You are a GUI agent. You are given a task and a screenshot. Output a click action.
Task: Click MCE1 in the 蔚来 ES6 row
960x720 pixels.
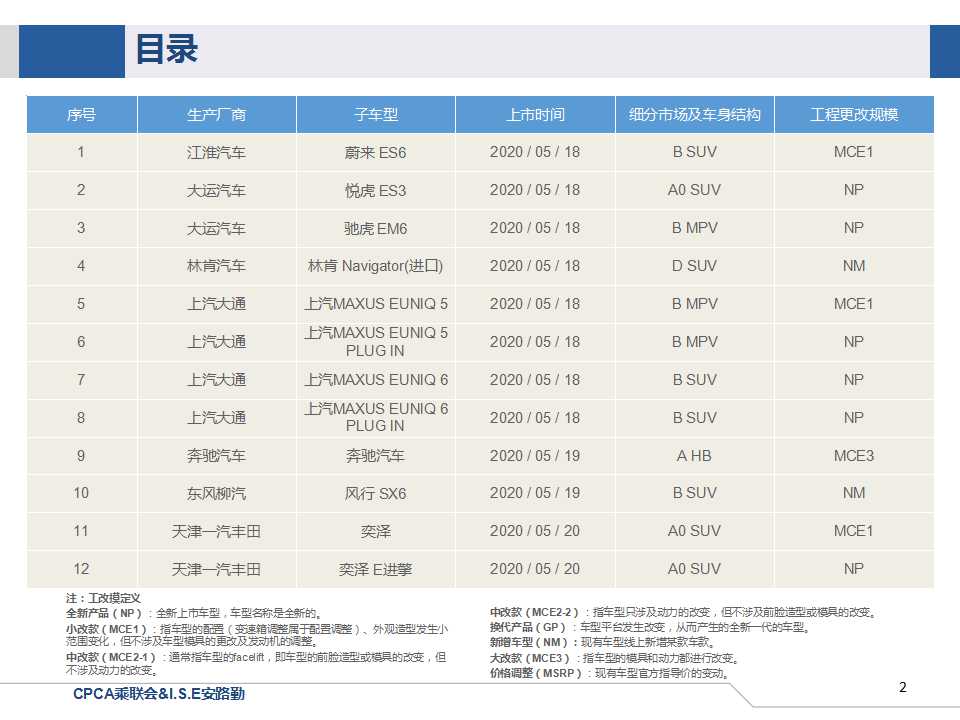(853, 152)
